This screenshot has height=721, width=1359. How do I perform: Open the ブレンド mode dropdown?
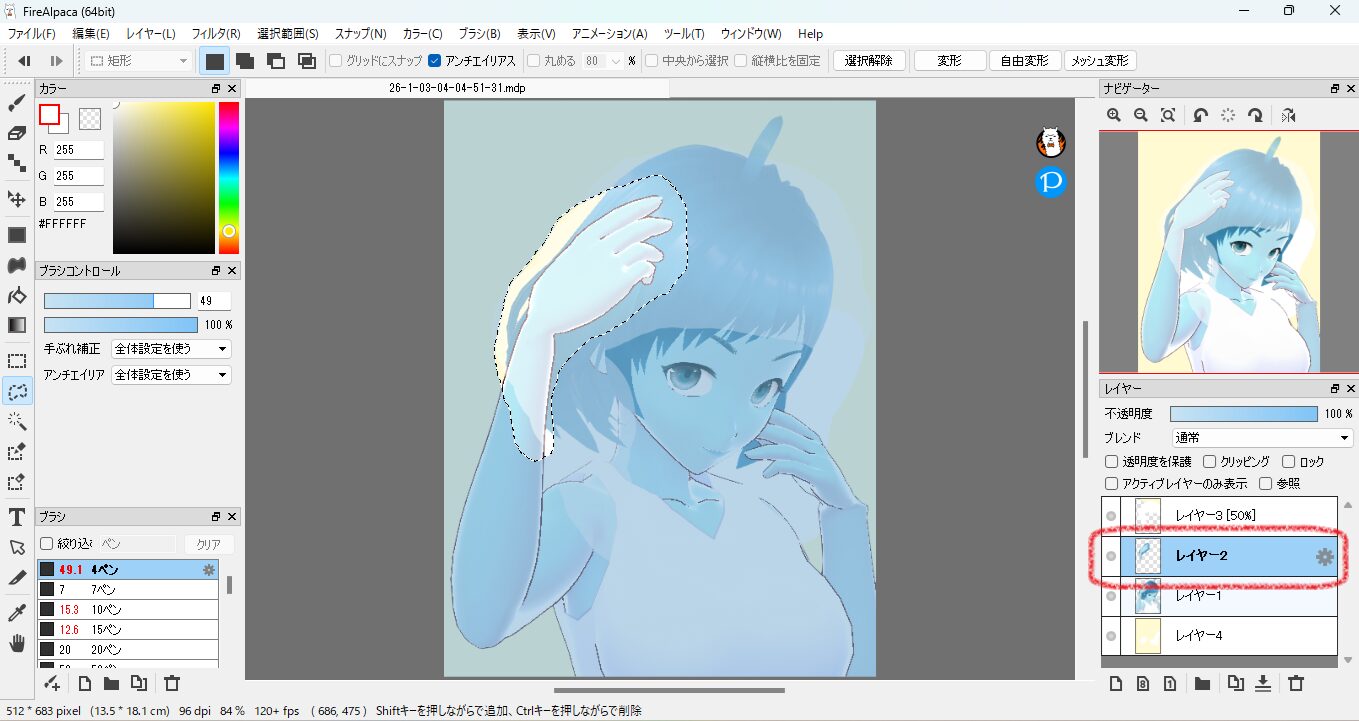point(1262,438)
